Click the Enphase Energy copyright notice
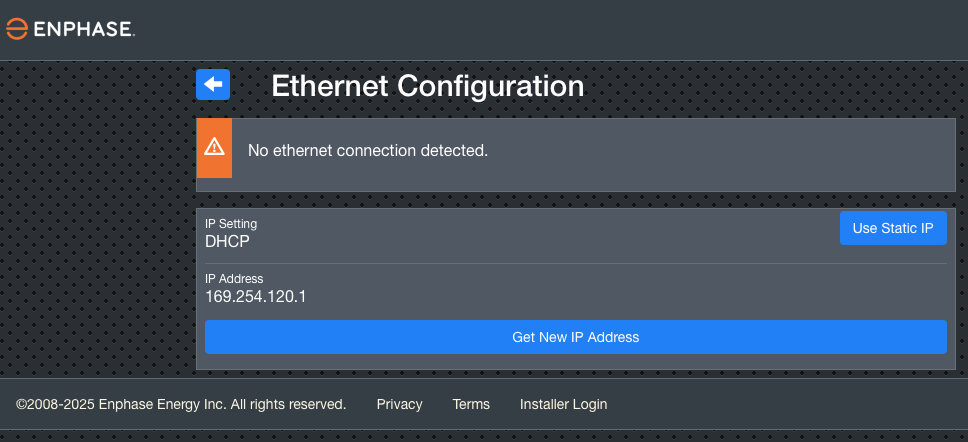 point(181,404)
